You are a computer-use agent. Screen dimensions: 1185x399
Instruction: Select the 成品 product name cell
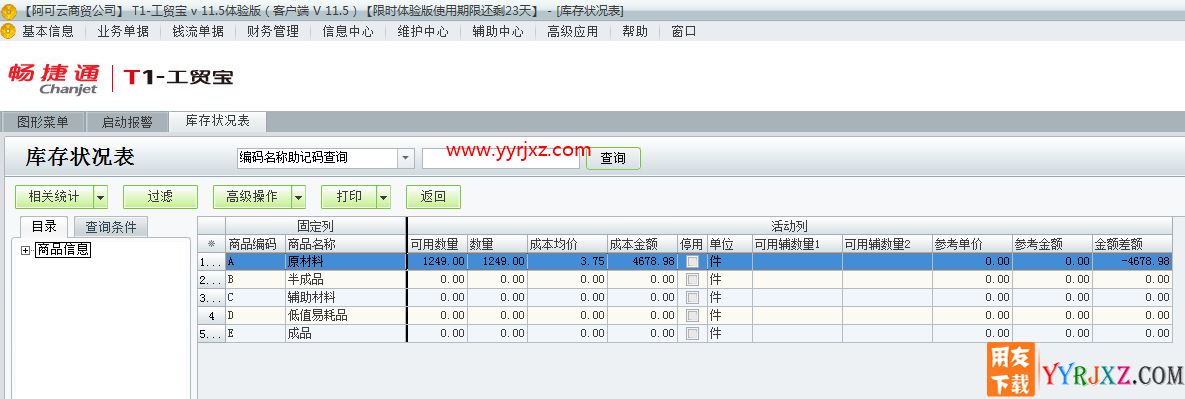[x=345, y=333]
